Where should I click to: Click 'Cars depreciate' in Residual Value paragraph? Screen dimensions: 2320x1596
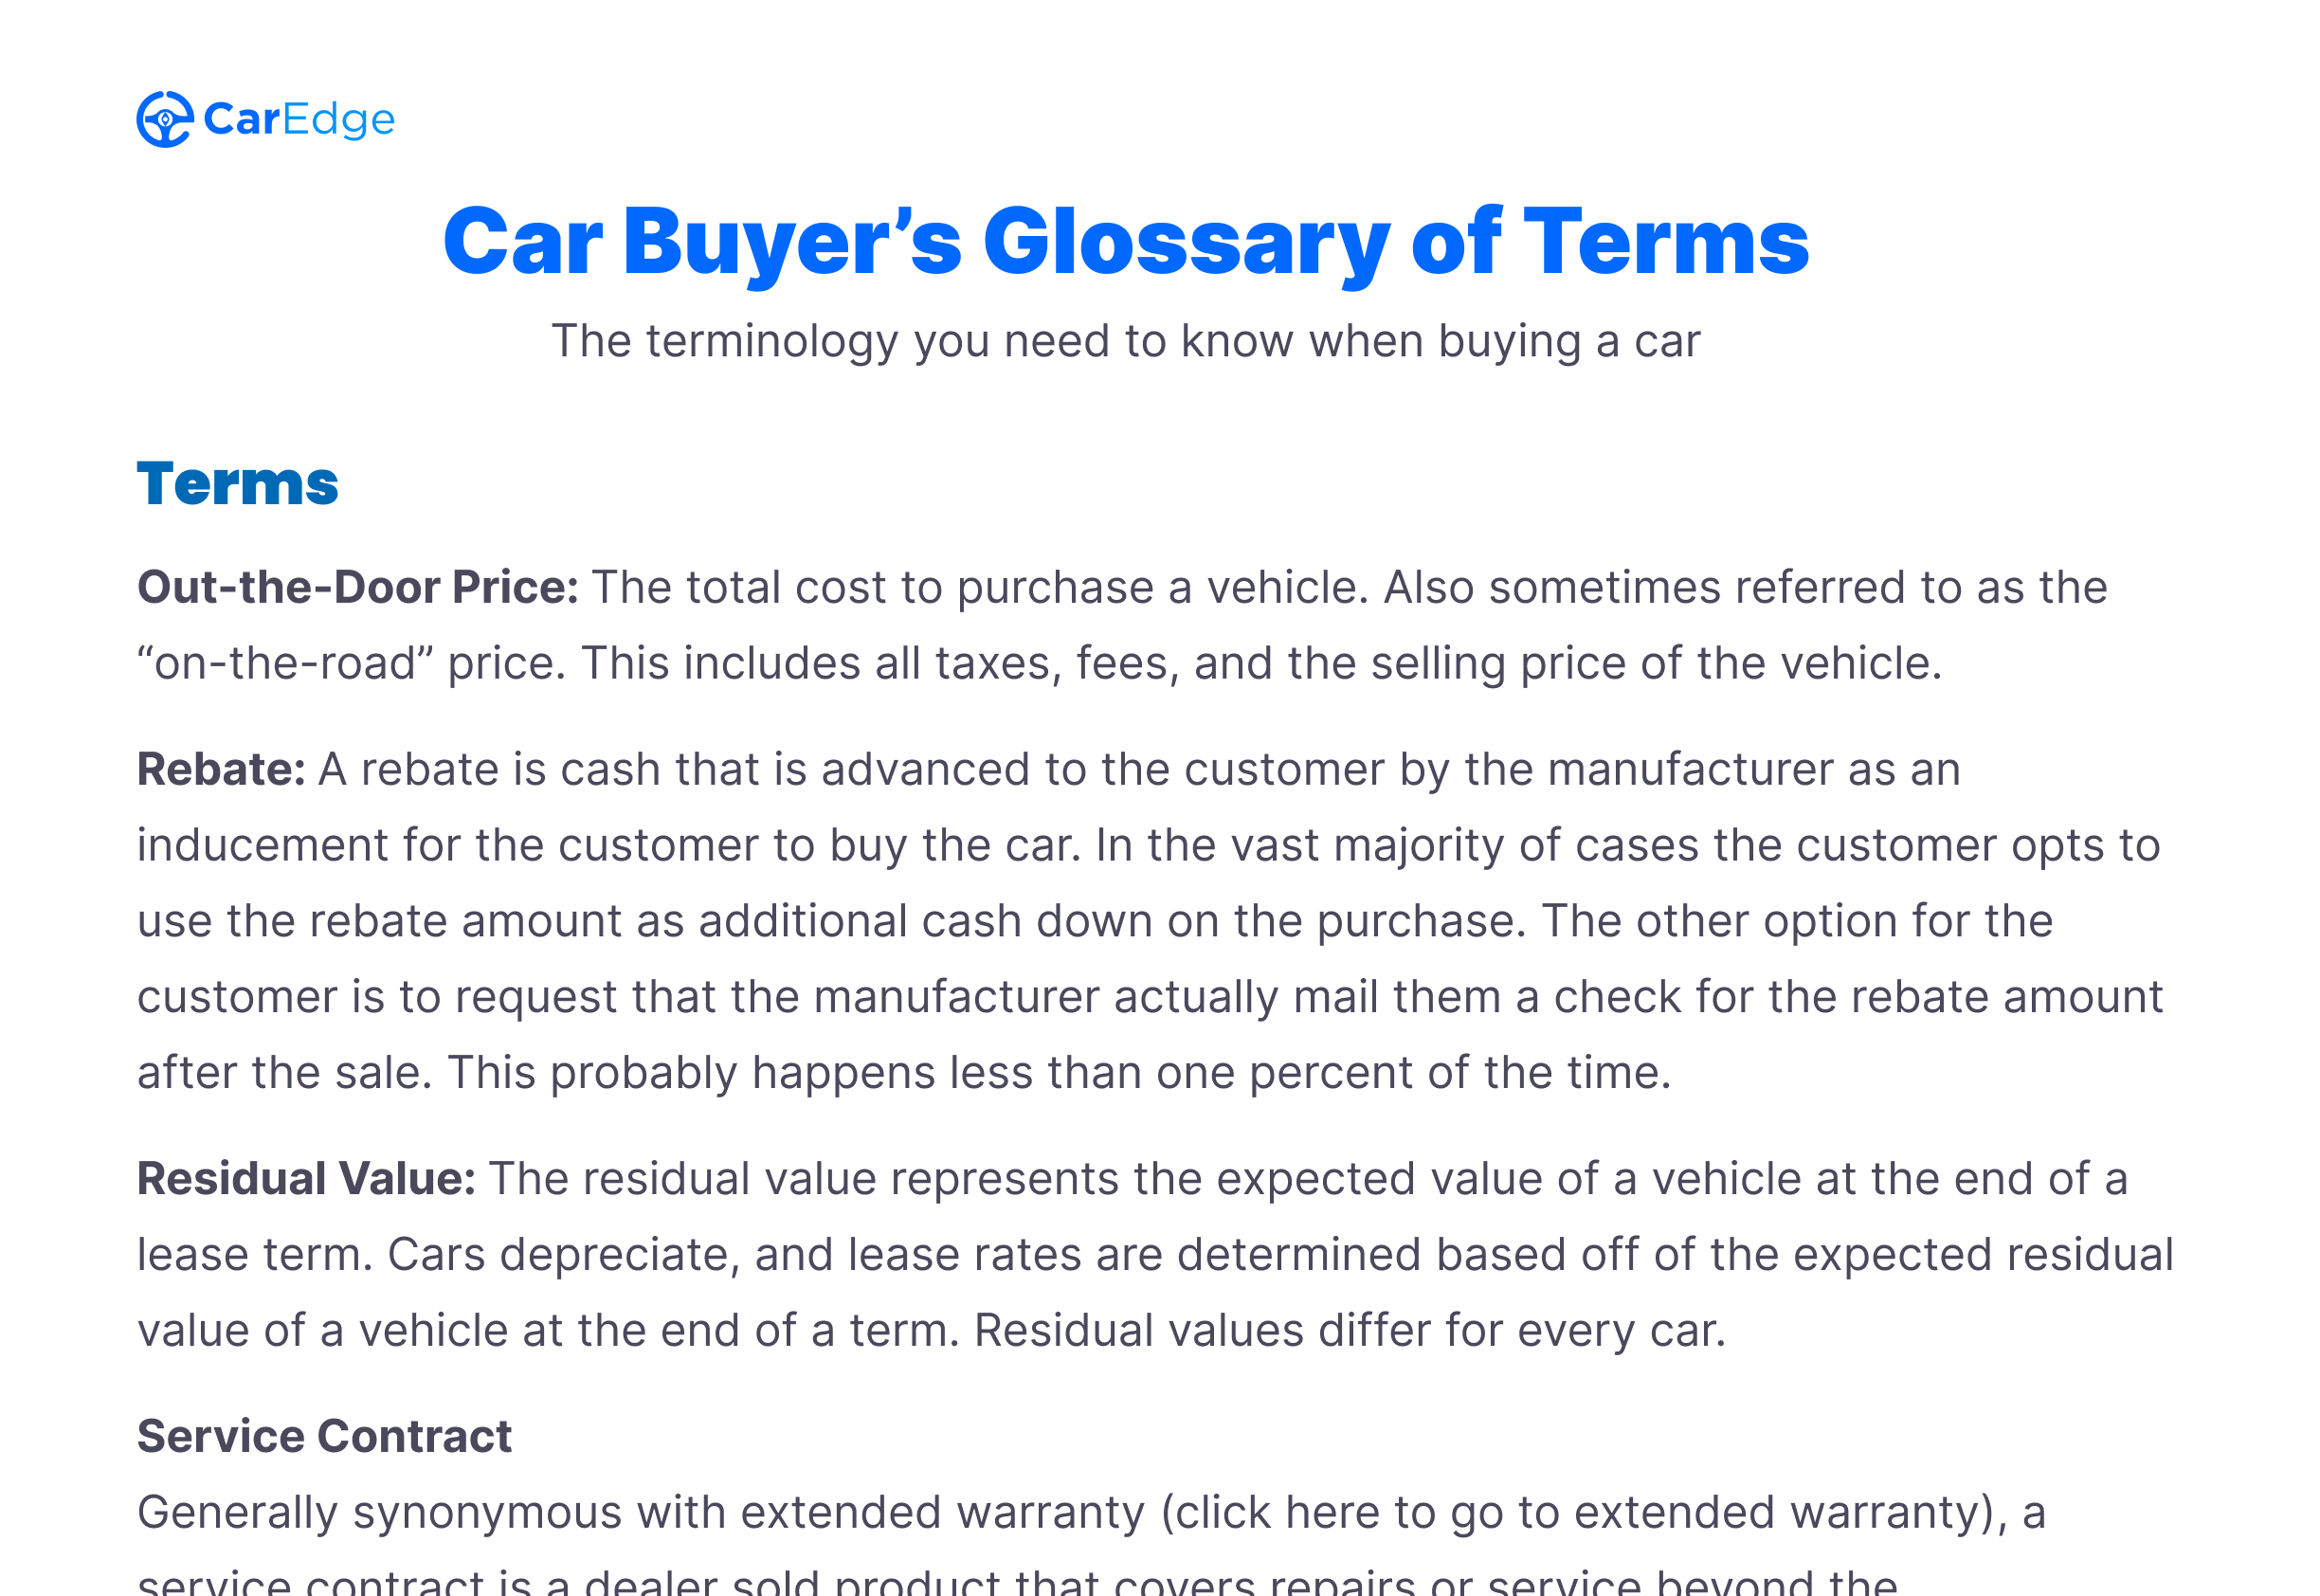pyautogui.click(x=563, y=1254)
